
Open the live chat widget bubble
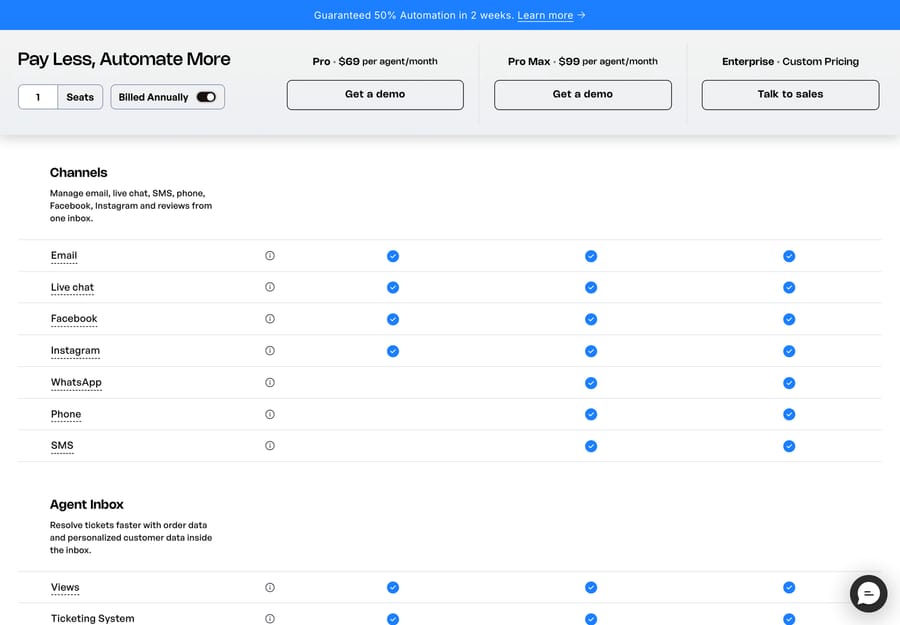coord(868,593)
